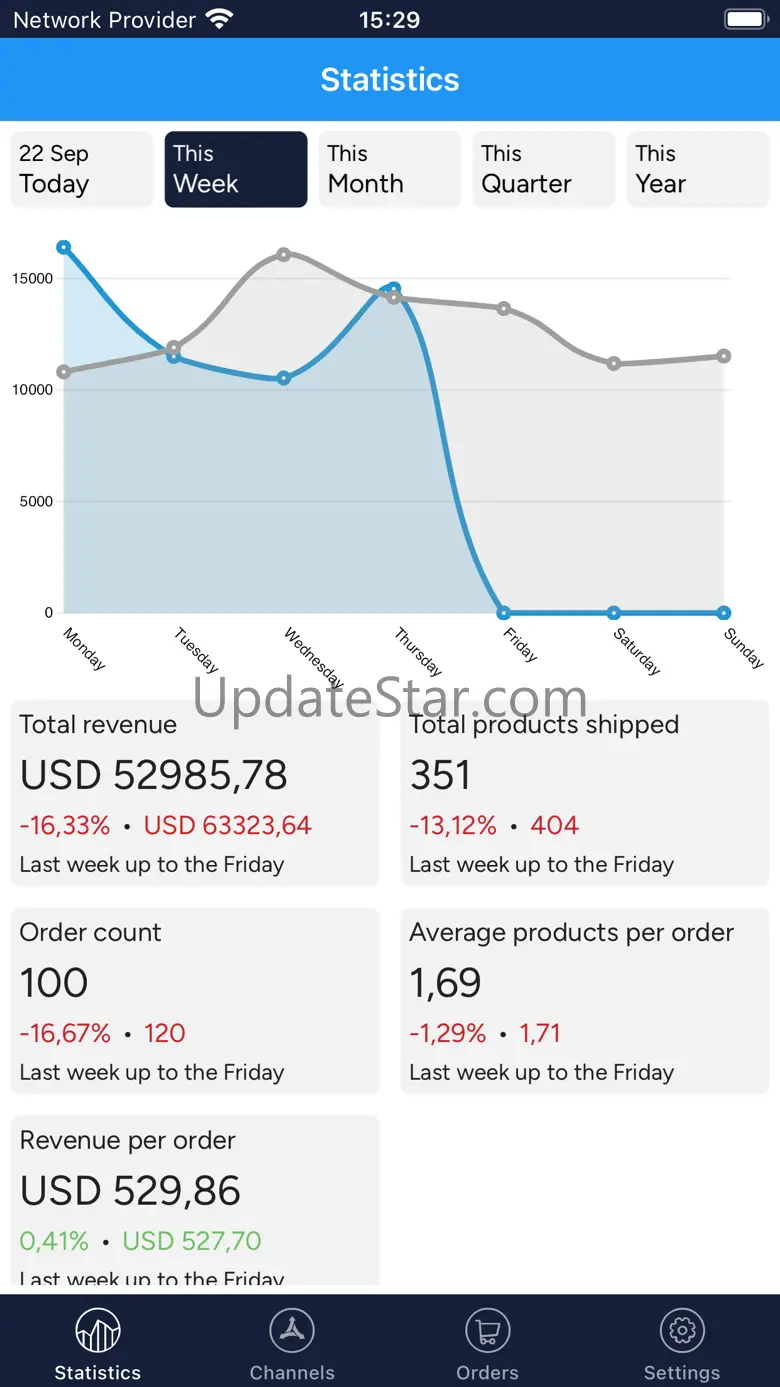
Task: Tap the gray Sunday data point
Action: [724, 356]
